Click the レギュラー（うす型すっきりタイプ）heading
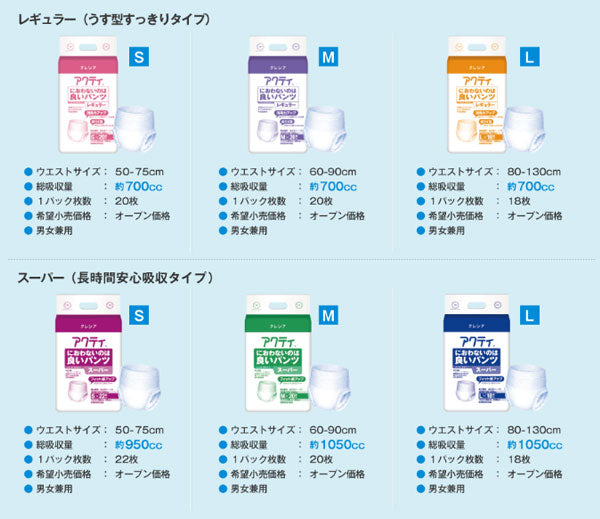This screenshot has width=600, height=519. [114, 19]
